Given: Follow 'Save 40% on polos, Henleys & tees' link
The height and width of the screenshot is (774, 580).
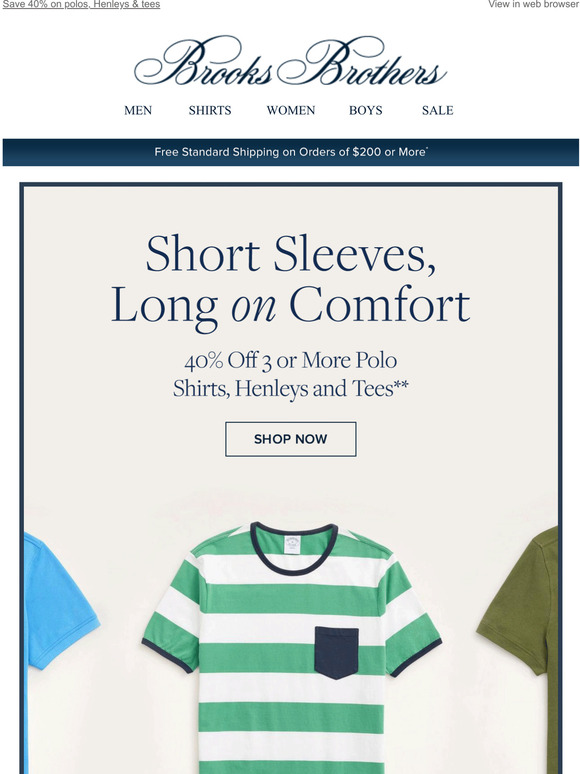Looking at the screenshot, I should click(x=81, y=4).
